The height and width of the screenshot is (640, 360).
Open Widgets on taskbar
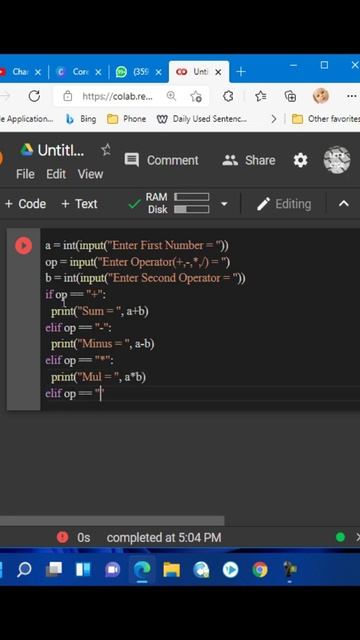pos(83,569)
